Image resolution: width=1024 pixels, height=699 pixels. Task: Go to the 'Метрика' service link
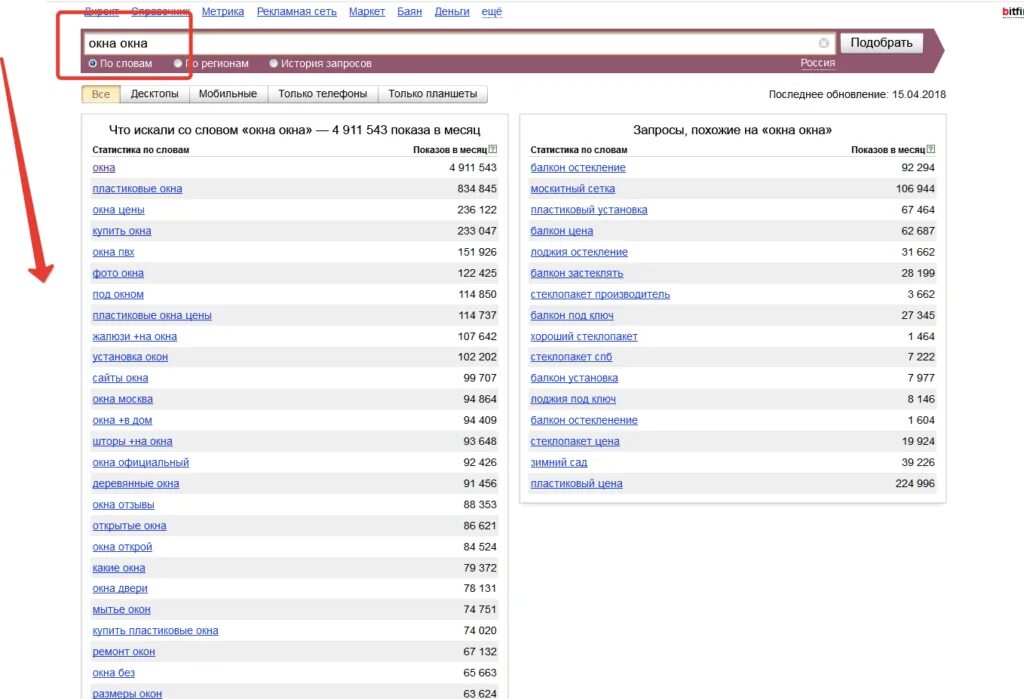223,12
